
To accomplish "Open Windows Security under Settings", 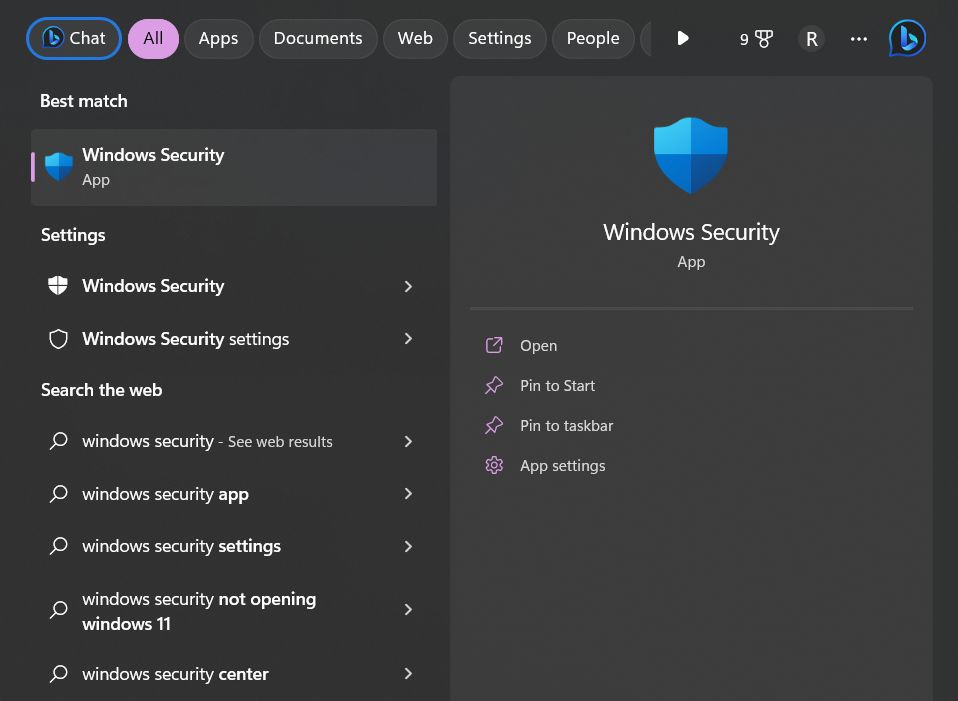I will (234, 286).
